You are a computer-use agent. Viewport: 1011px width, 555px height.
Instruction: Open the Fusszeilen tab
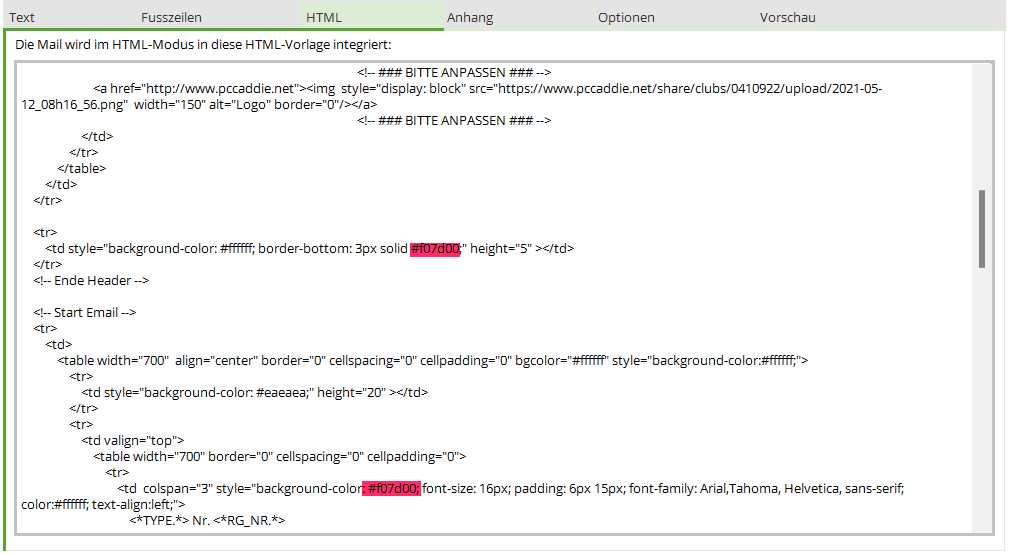171,17
